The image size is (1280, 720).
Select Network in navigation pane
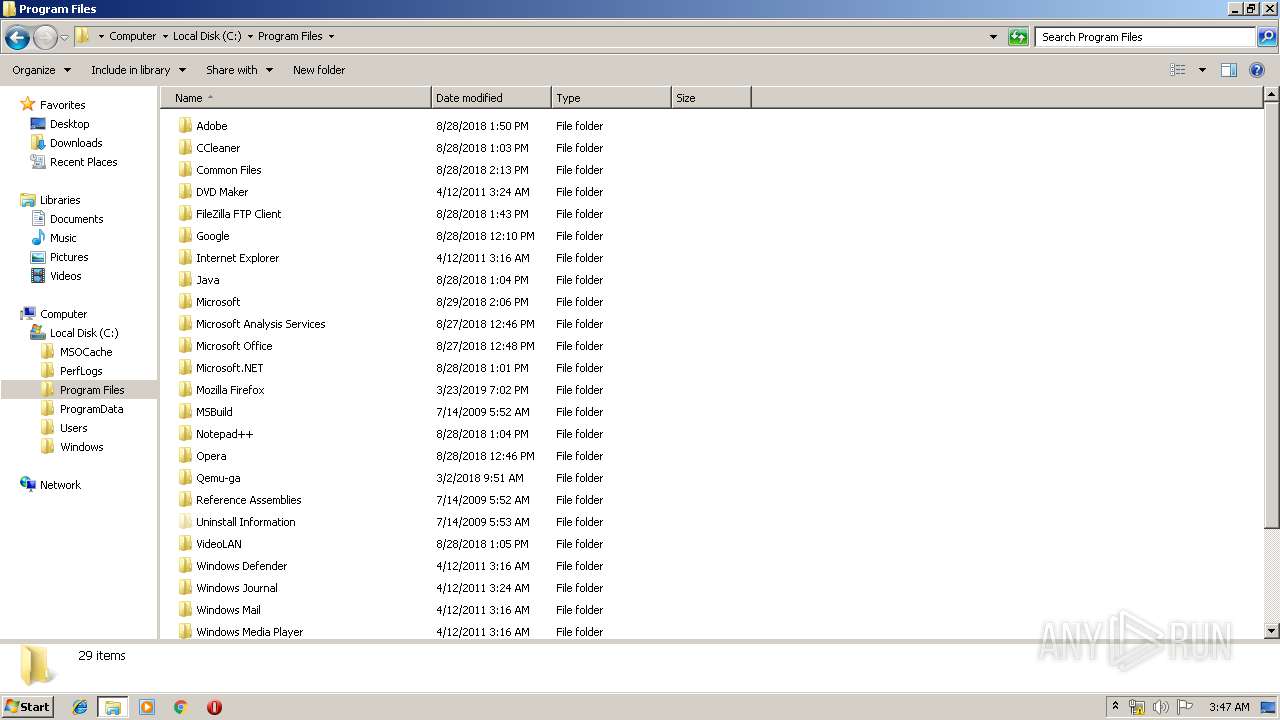(60, 485)
